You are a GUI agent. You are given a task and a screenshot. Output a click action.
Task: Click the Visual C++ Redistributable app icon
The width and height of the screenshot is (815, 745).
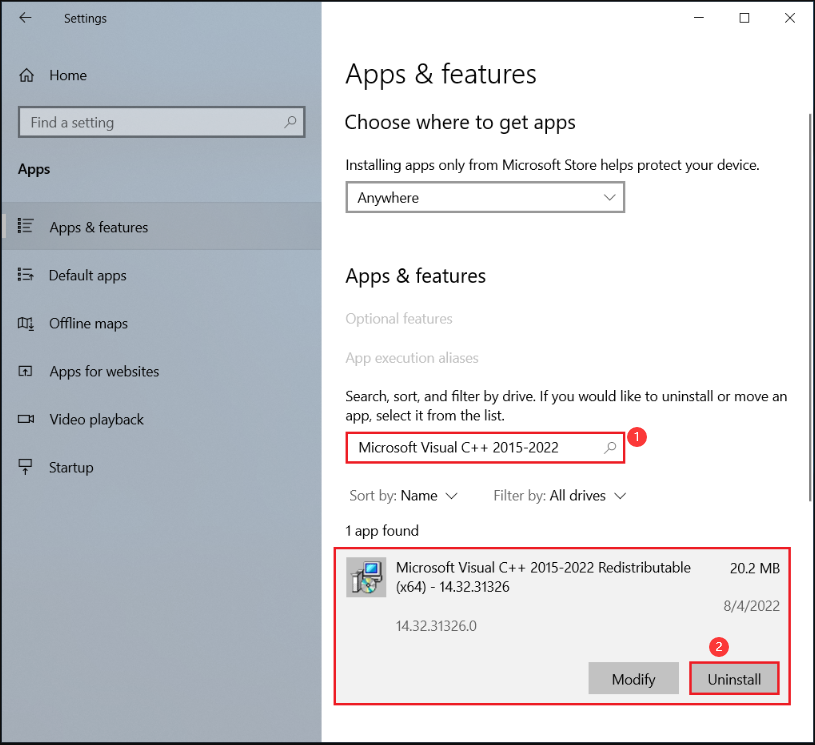click(366, 577)
